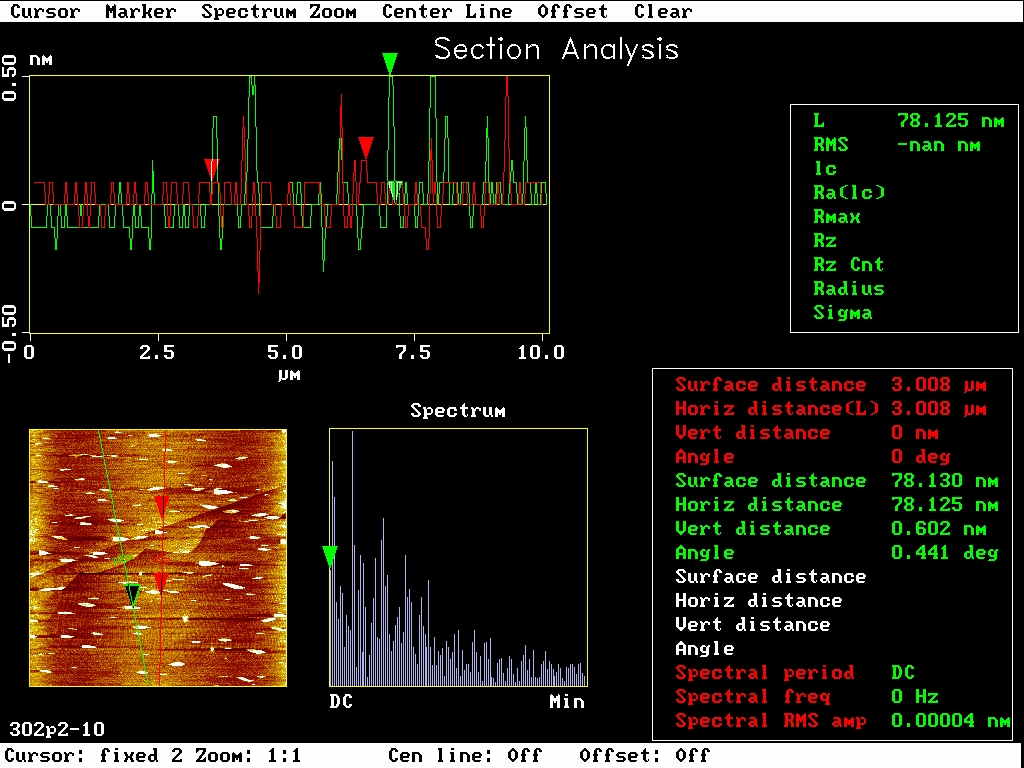Click the Ra(lc) label
Image resolution: width=1024 pixels, height=768 pixels.
coord(849,193)
